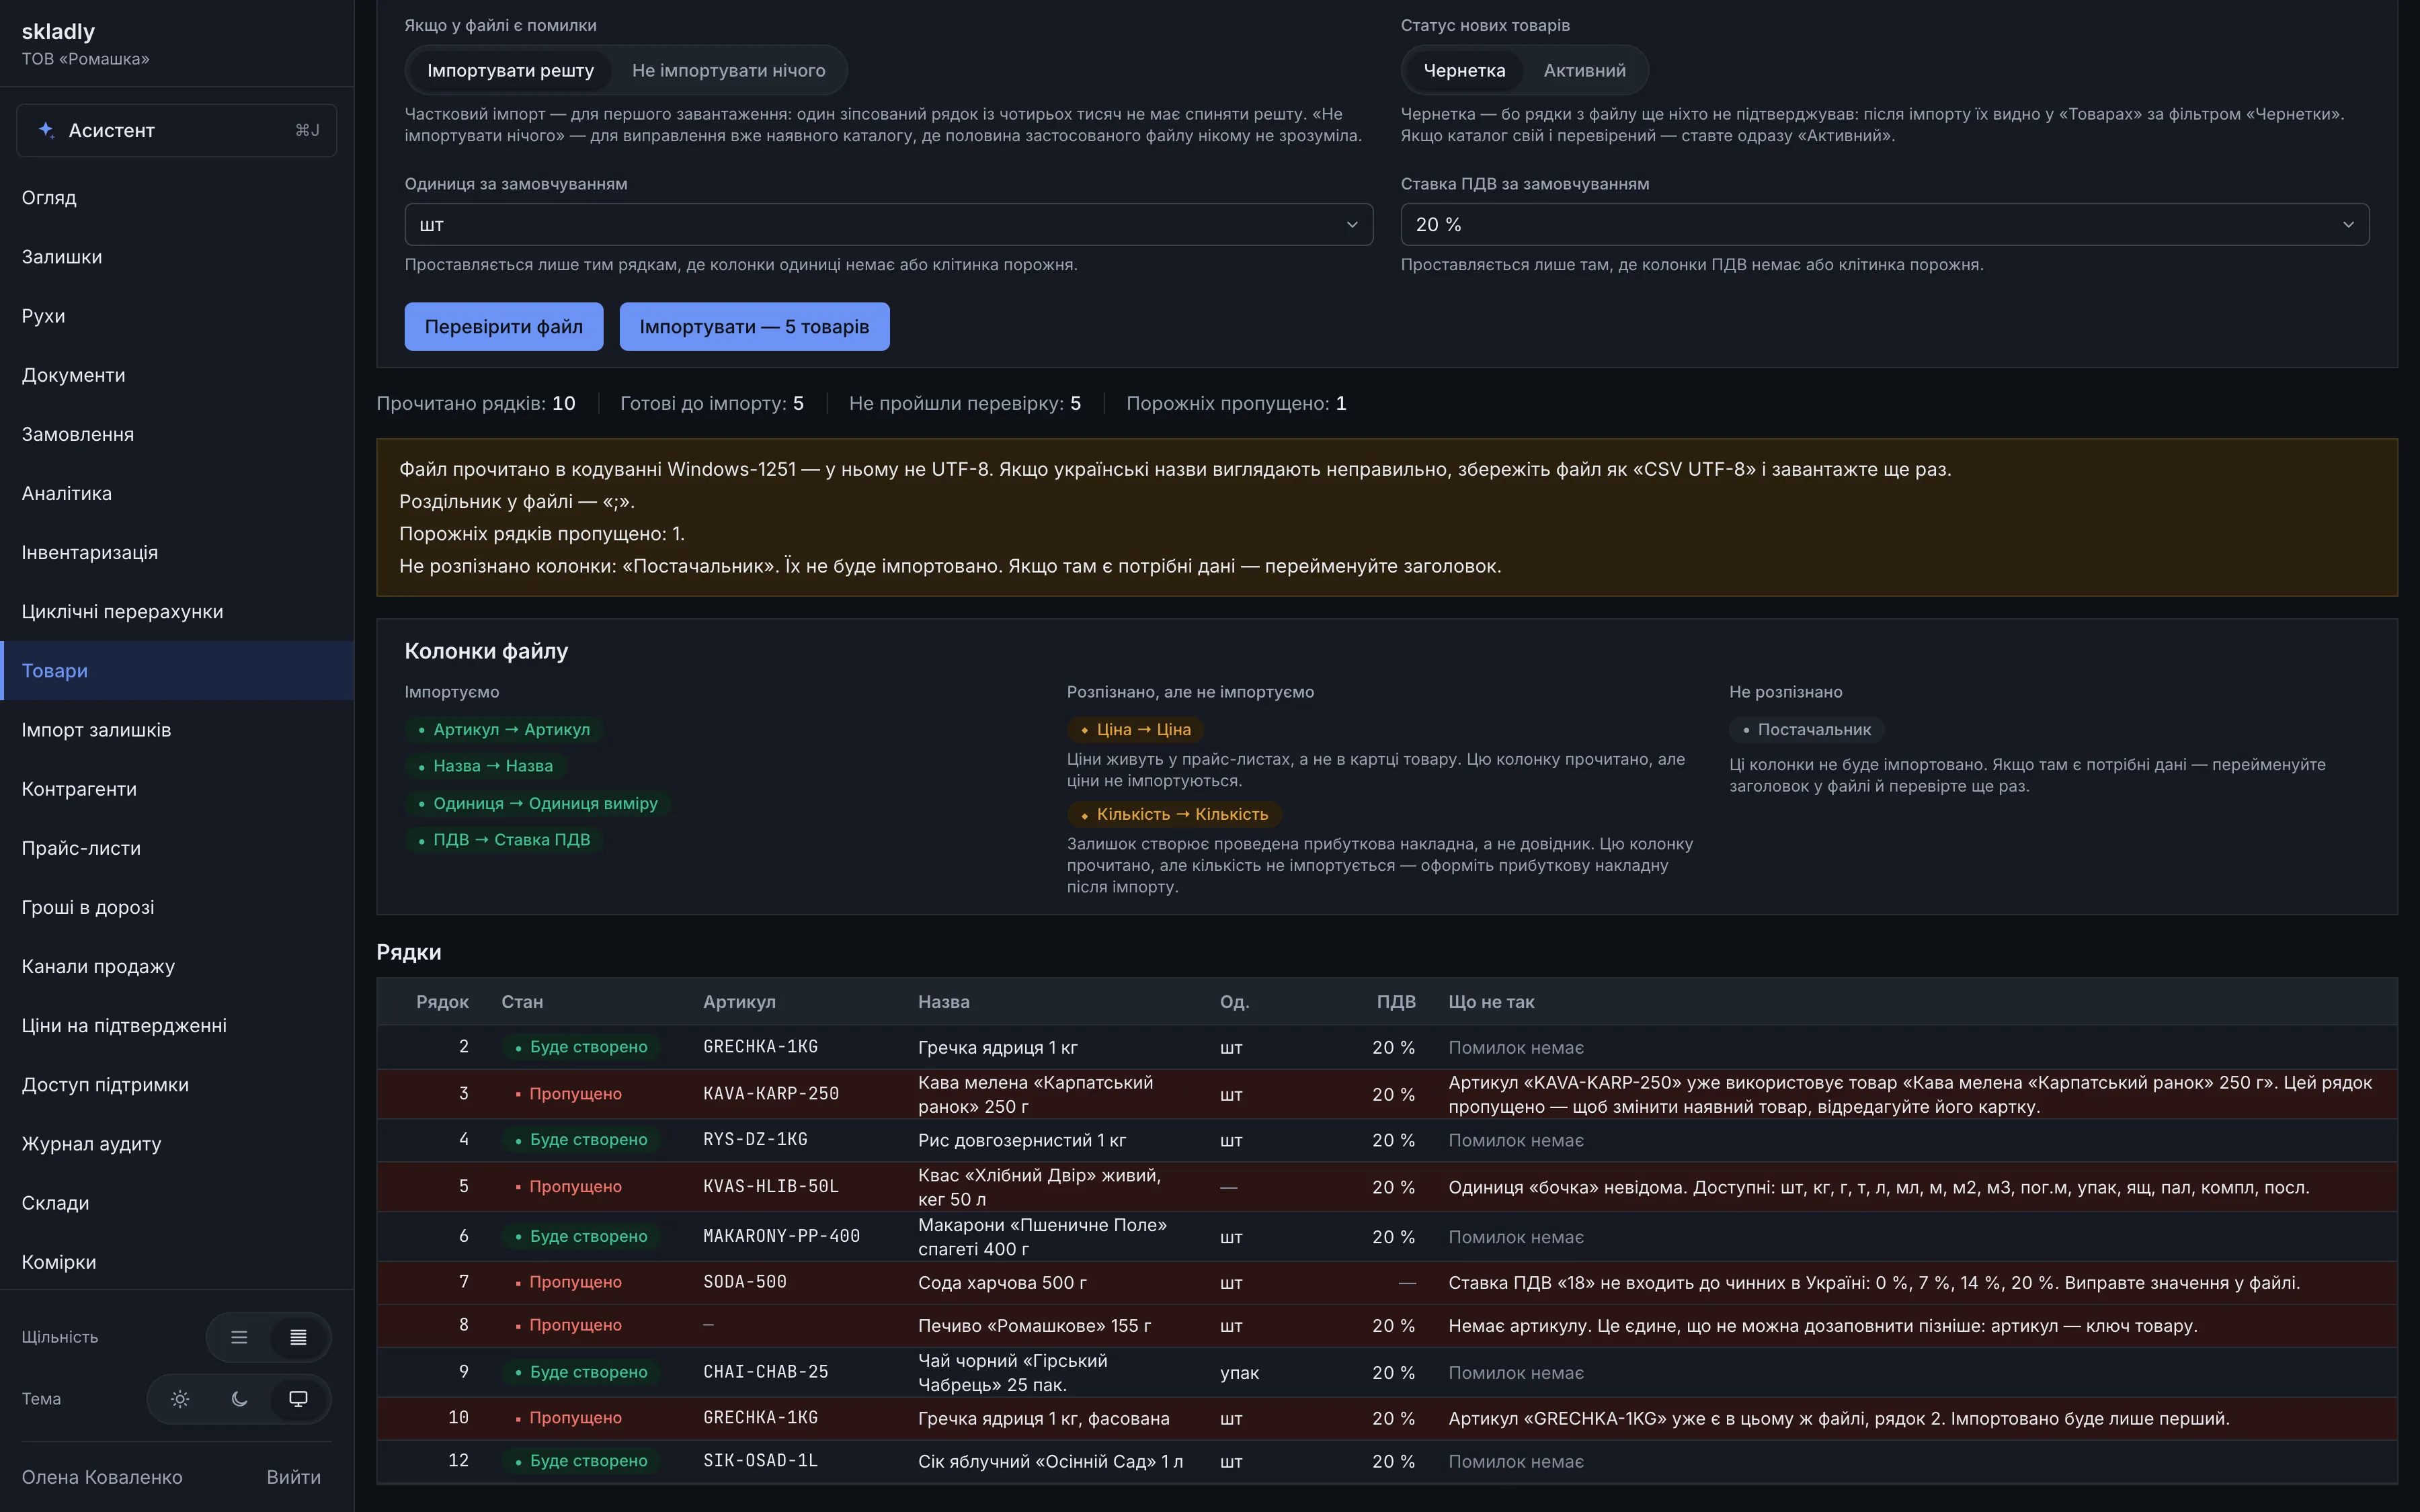
Task: Click article cell SIK-OSAD-1L
Action: [x=760, y=1461]
